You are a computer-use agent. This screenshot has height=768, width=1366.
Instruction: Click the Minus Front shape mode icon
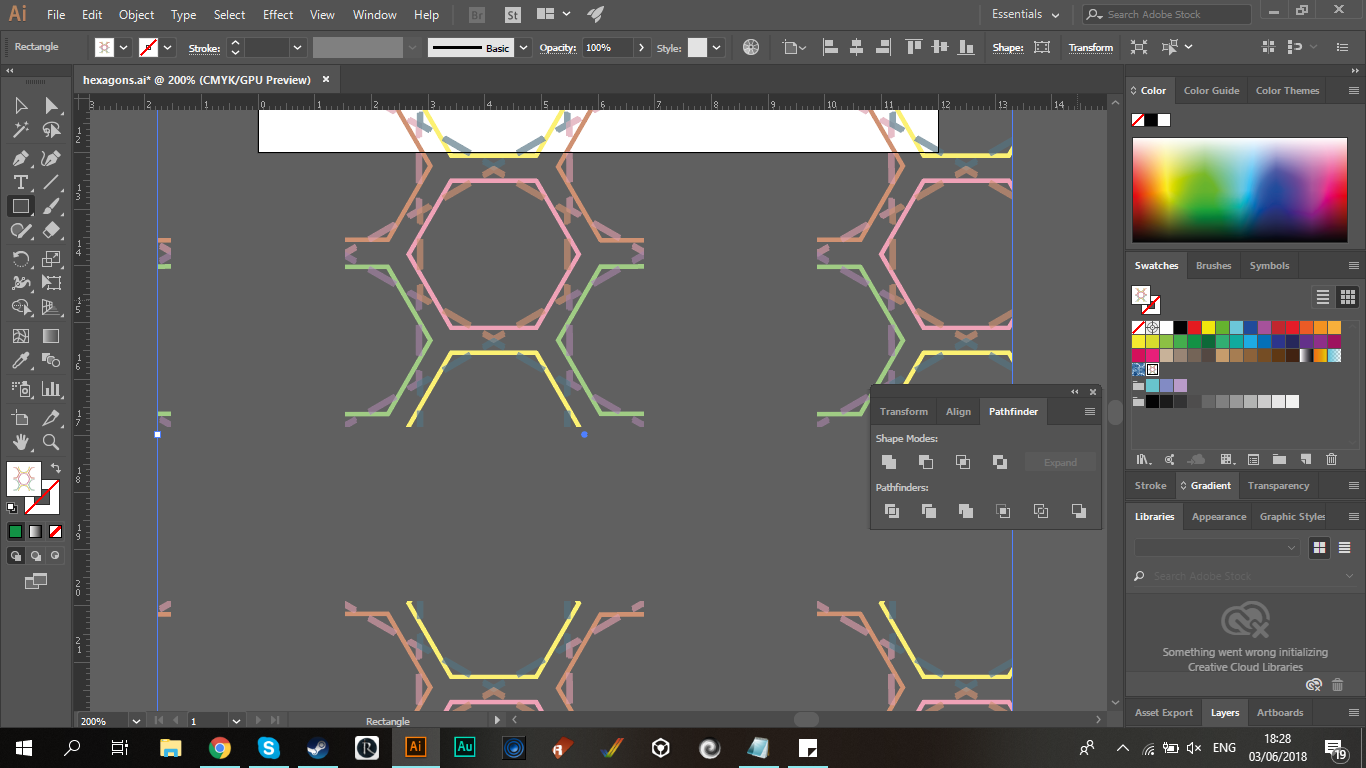click(926, 462)
